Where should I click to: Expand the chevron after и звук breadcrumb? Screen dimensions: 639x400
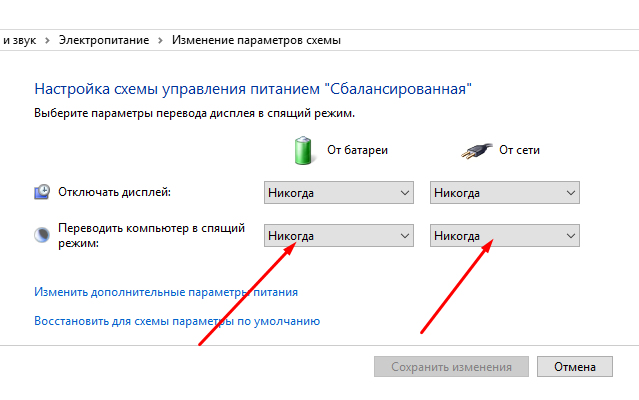pos(47,40)
